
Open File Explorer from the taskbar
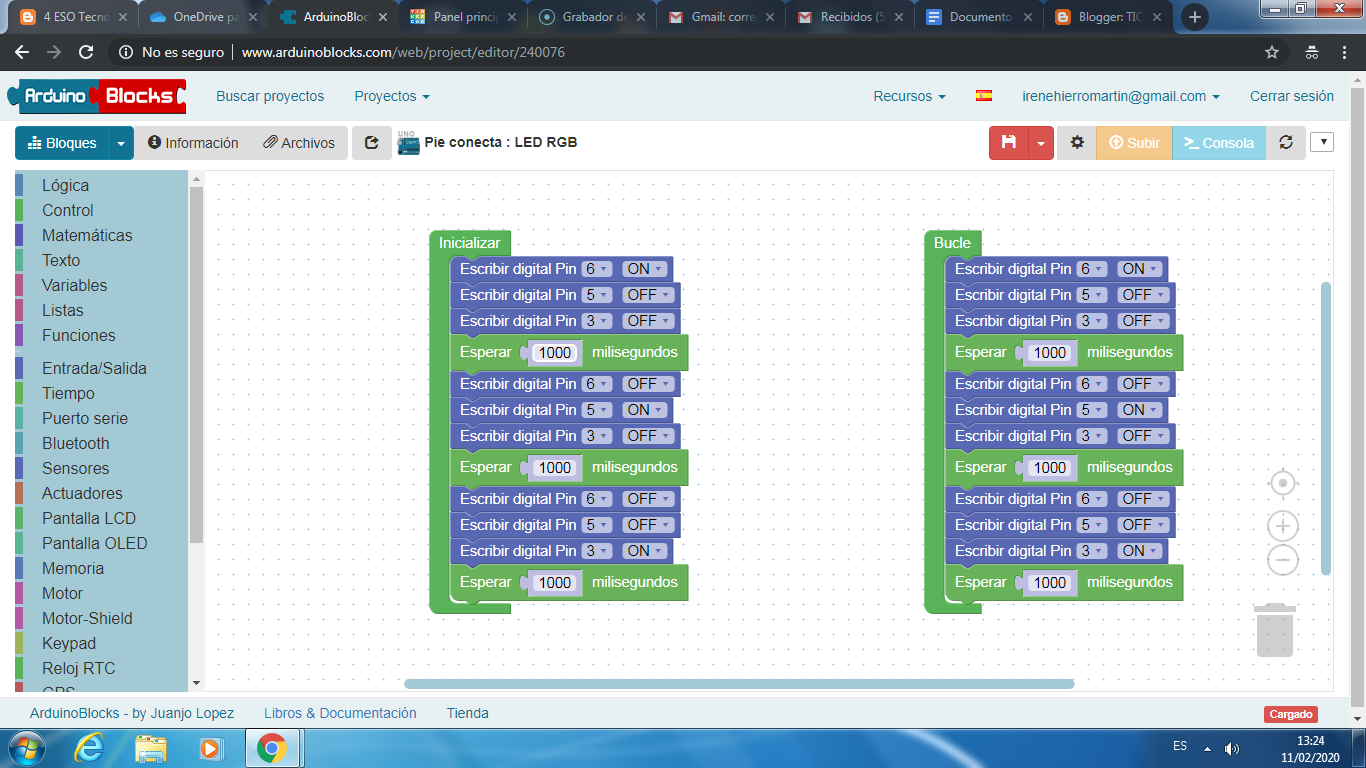click(151, 748)
